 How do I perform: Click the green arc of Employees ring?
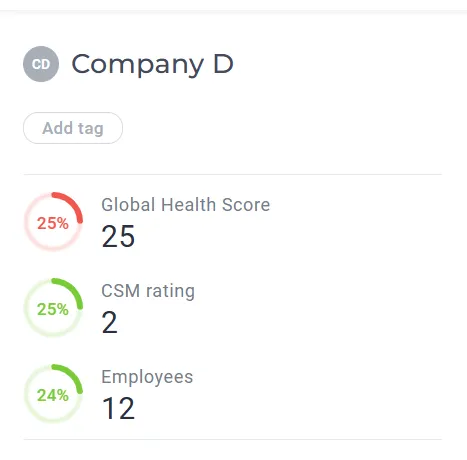(73, 375)
